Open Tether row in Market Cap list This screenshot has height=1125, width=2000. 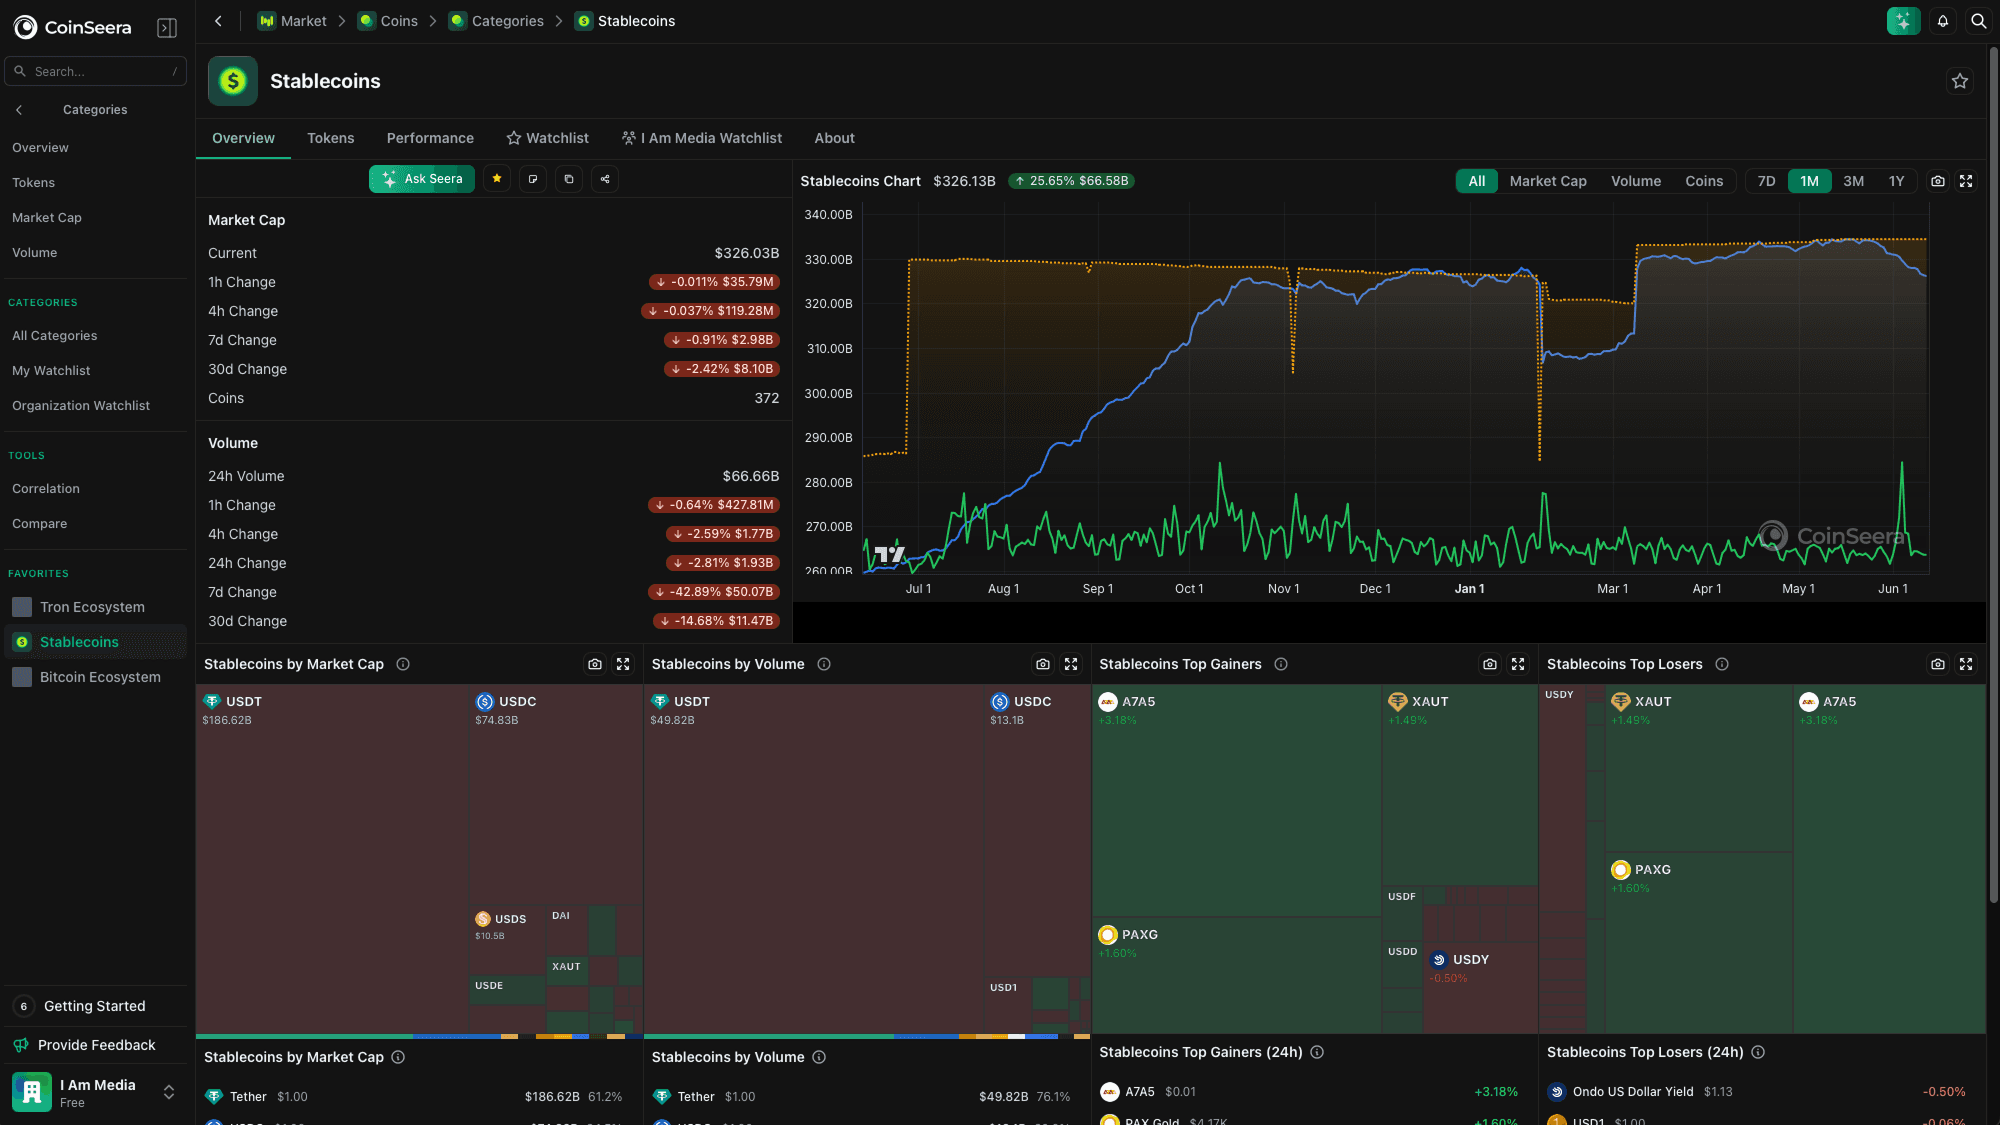418,1097
